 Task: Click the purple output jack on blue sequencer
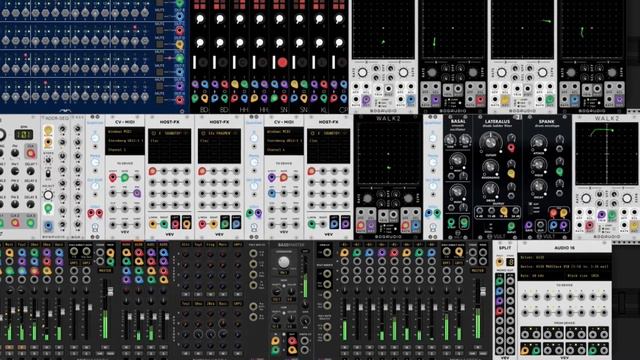180,86
